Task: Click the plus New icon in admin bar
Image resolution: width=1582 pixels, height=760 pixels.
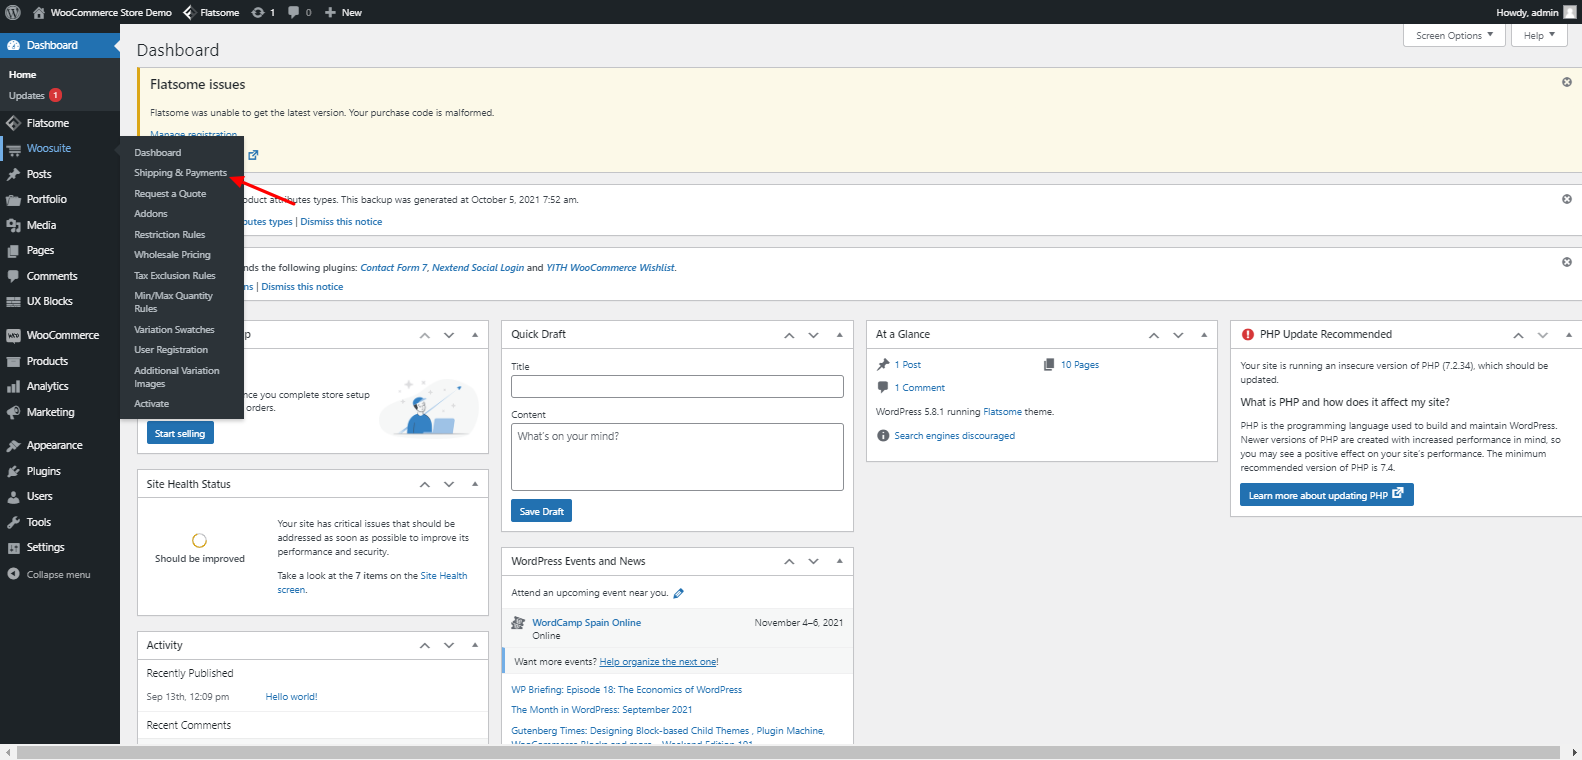Action: (330, 12)
